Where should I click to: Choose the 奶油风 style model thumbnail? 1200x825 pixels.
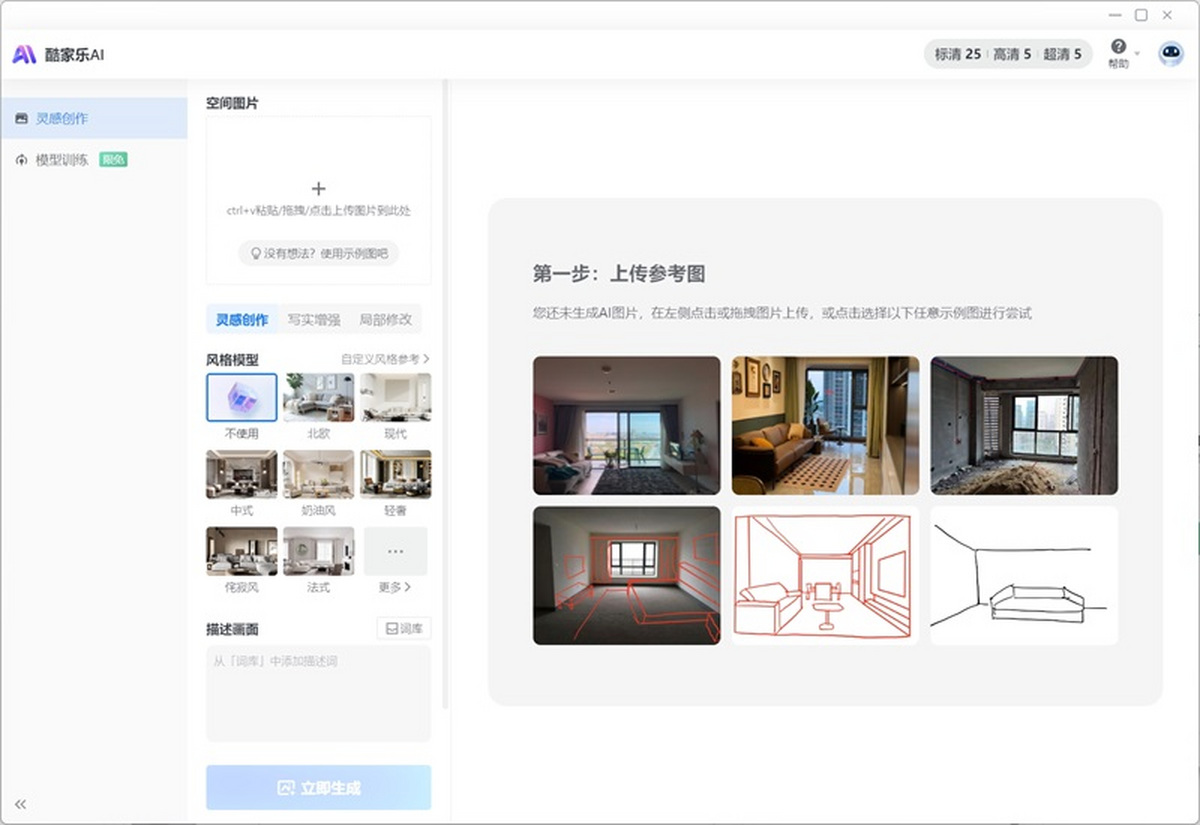[318, 474]
